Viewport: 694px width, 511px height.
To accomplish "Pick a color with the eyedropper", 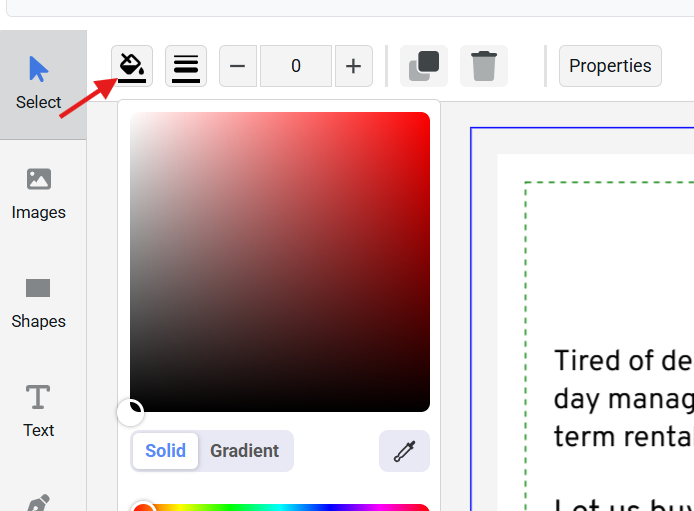I will [x=404, y=451].
